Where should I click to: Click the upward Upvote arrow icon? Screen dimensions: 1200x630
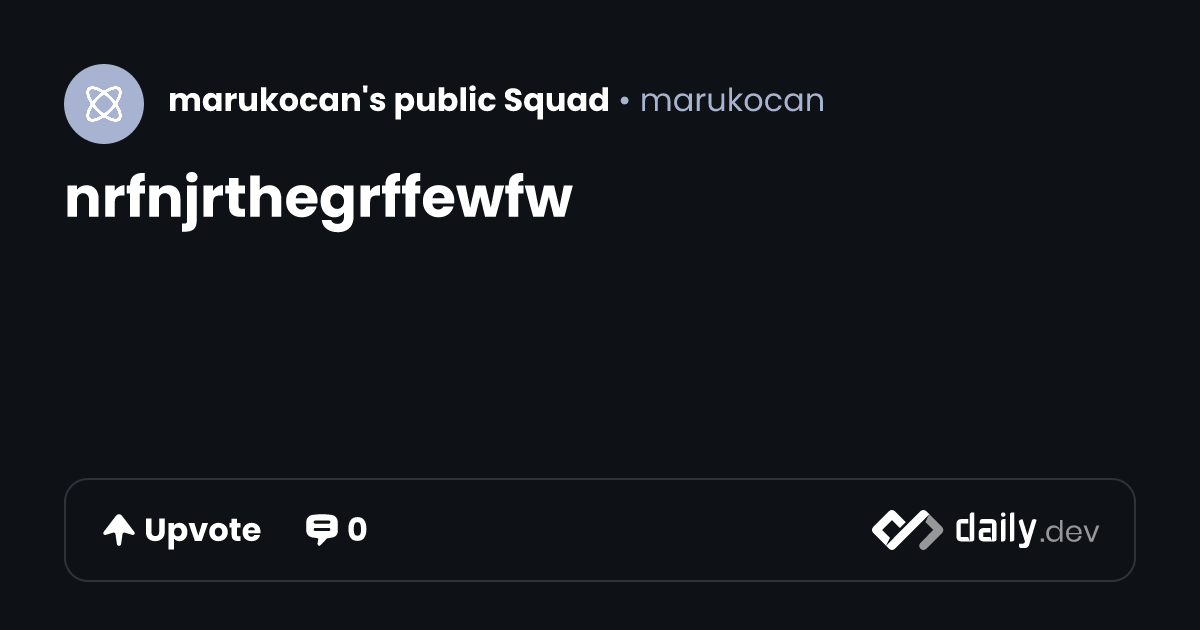[x=119, y=530]
